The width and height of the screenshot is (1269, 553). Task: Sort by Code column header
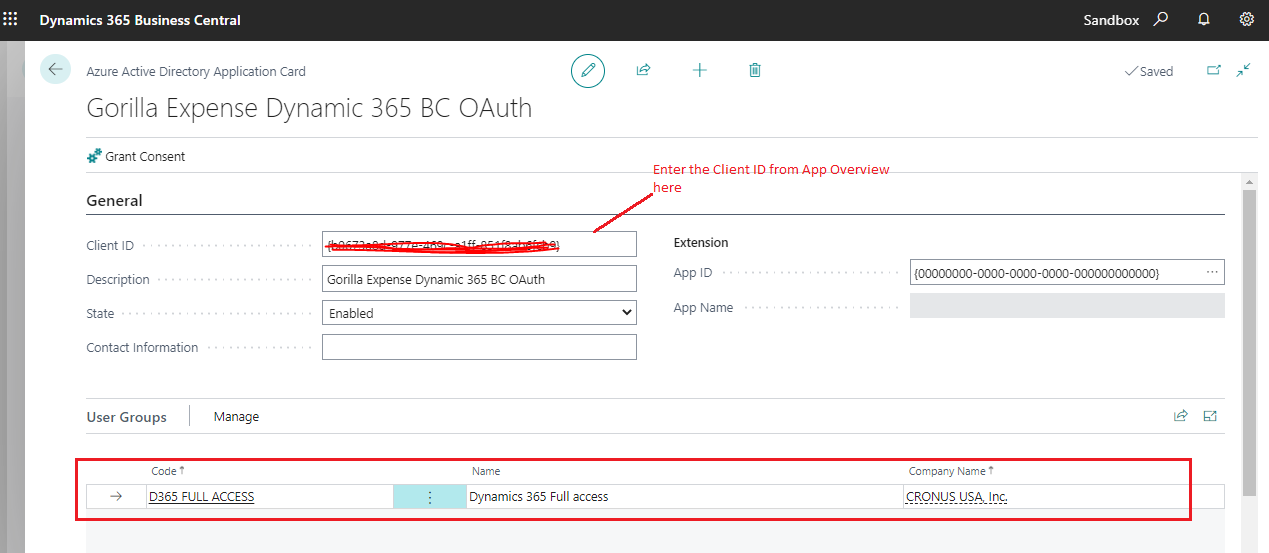168,470
